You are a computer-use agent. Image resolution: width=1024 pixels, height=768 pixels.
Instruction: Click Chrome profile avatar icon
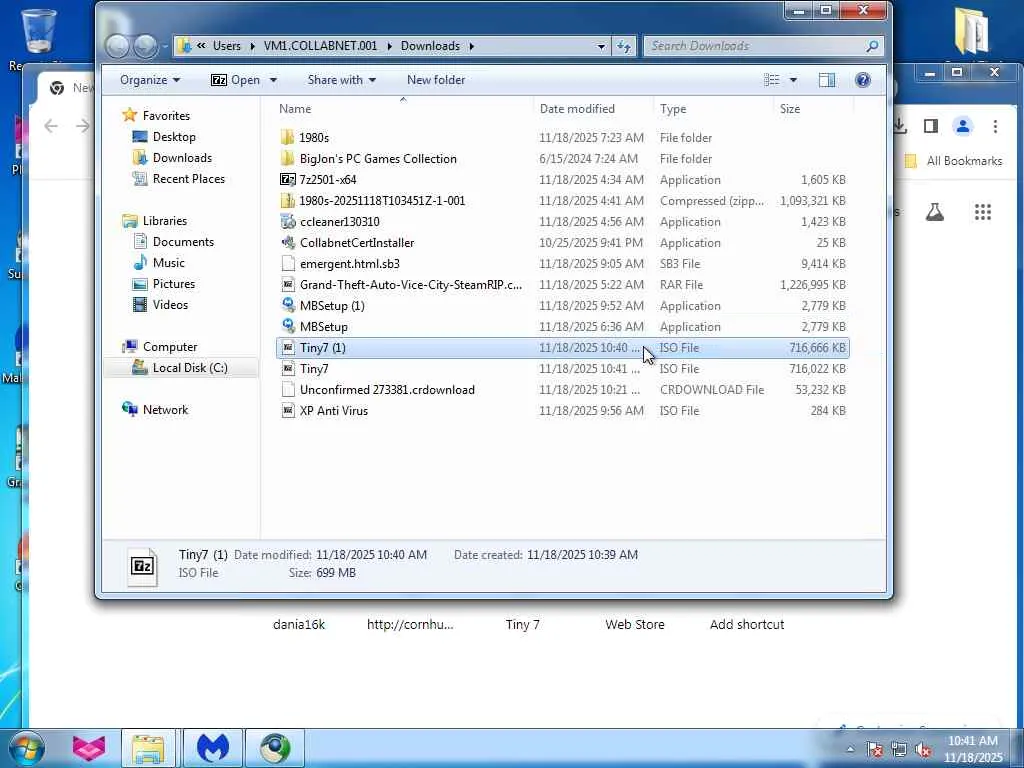coord(963,126)
